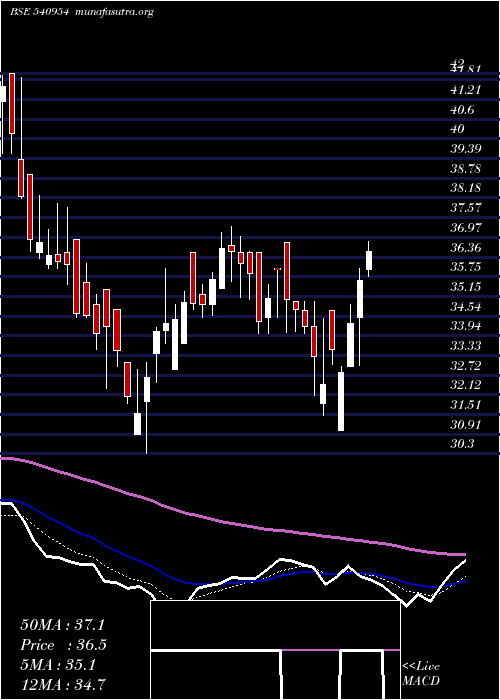Click the 32.72 price axis label
500x700 pixels.
coord(466,366)
